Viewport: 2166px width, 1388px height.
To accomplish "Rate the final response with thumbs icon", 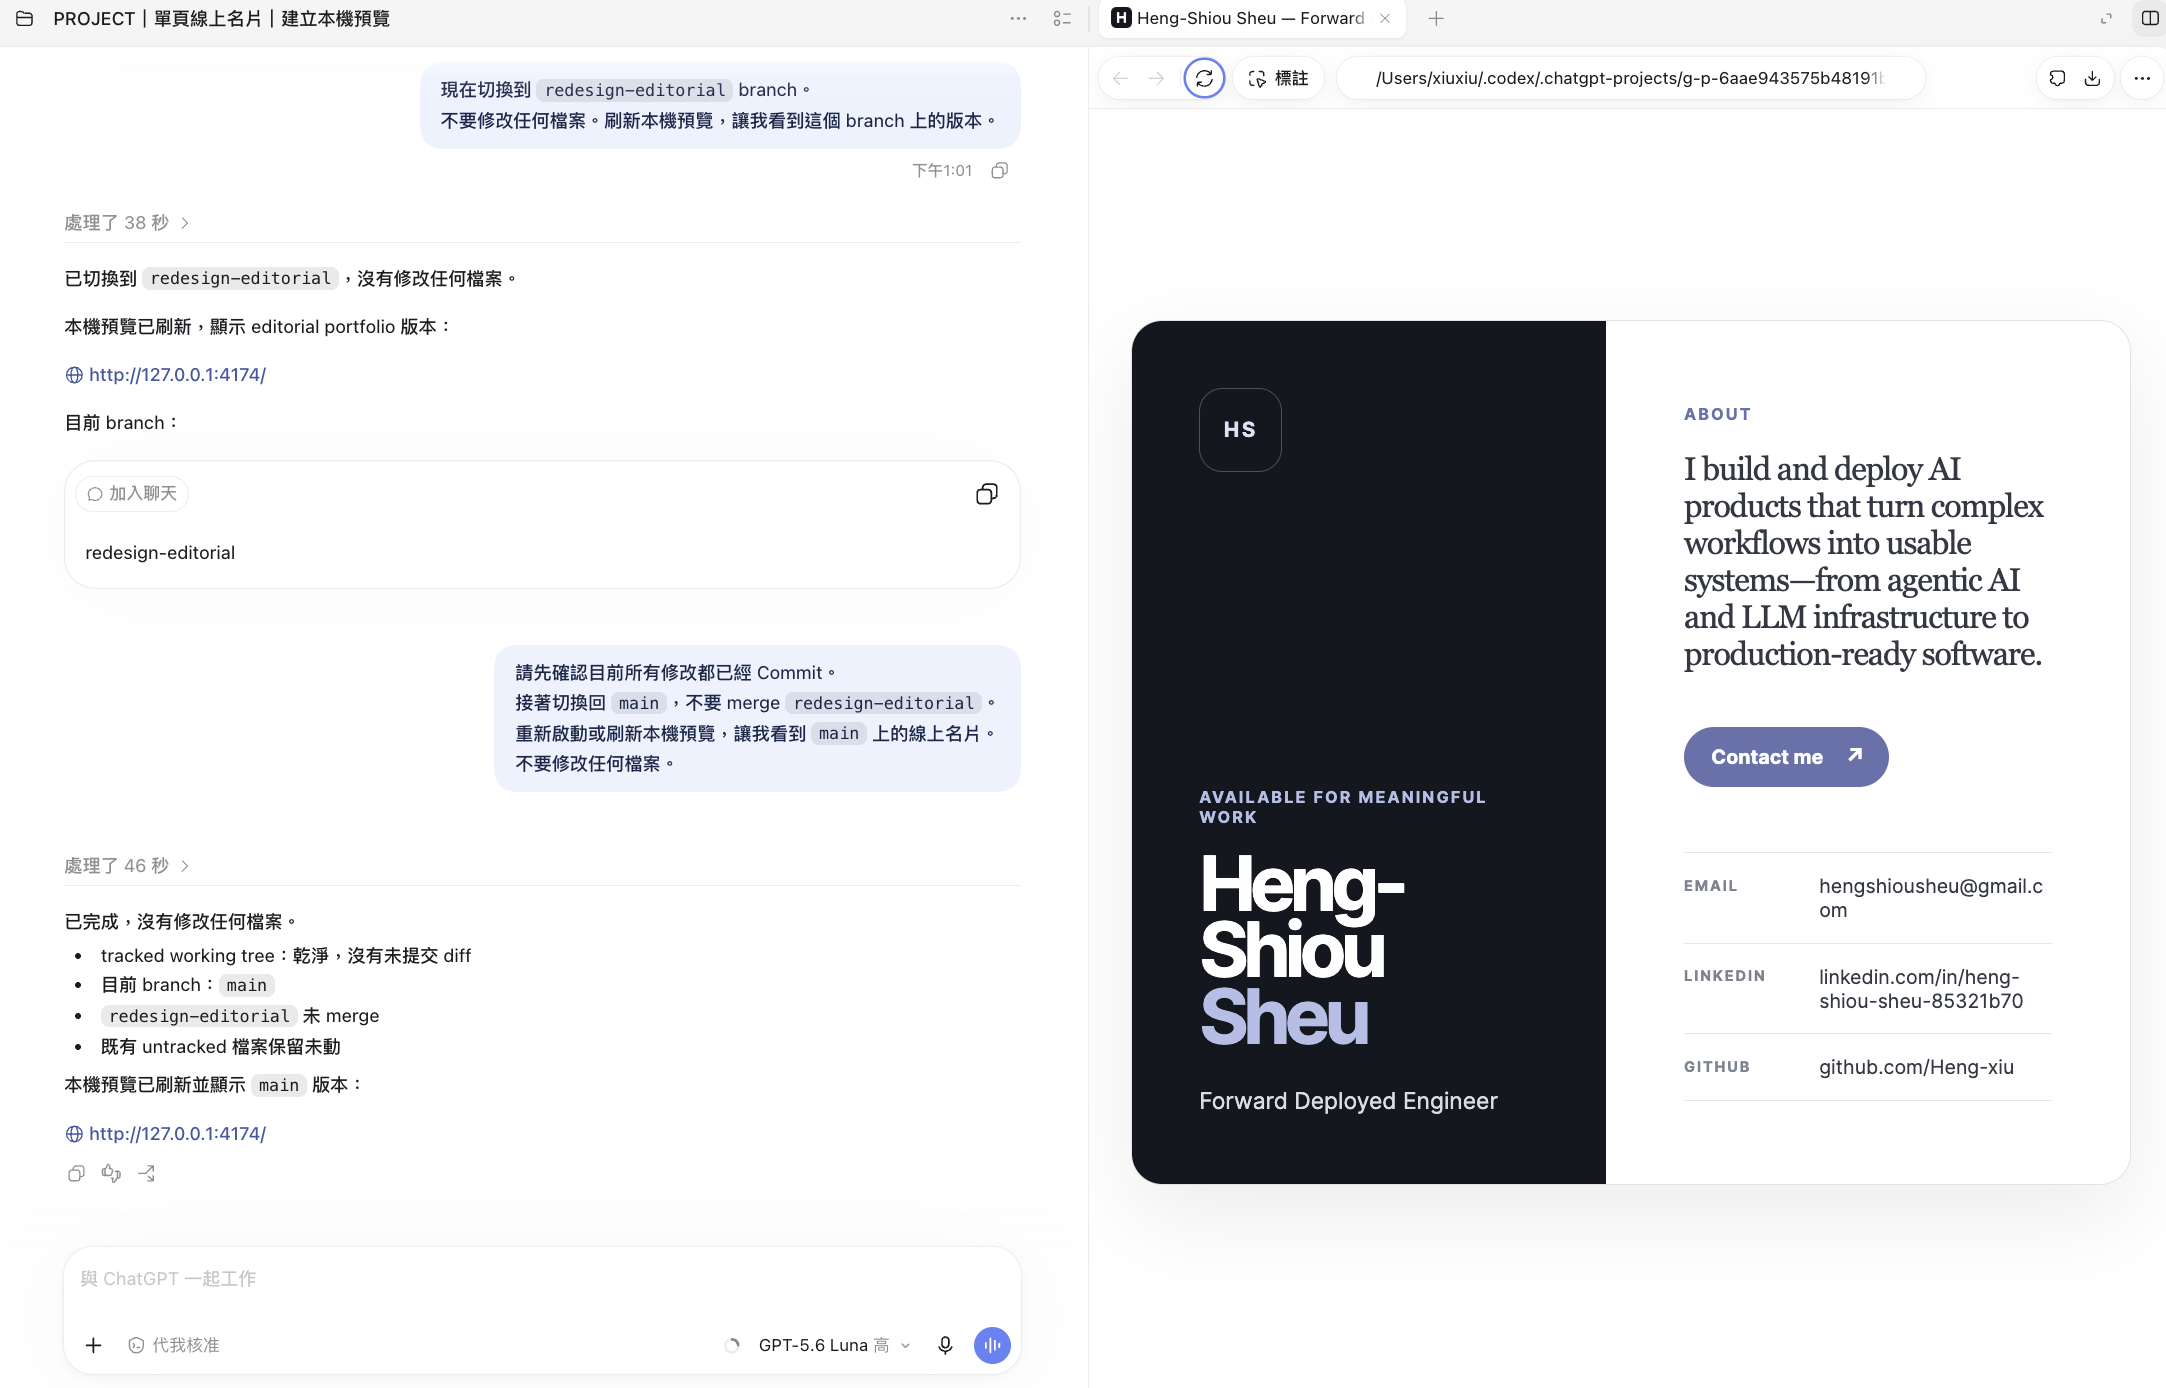I will click(111, 1173).
